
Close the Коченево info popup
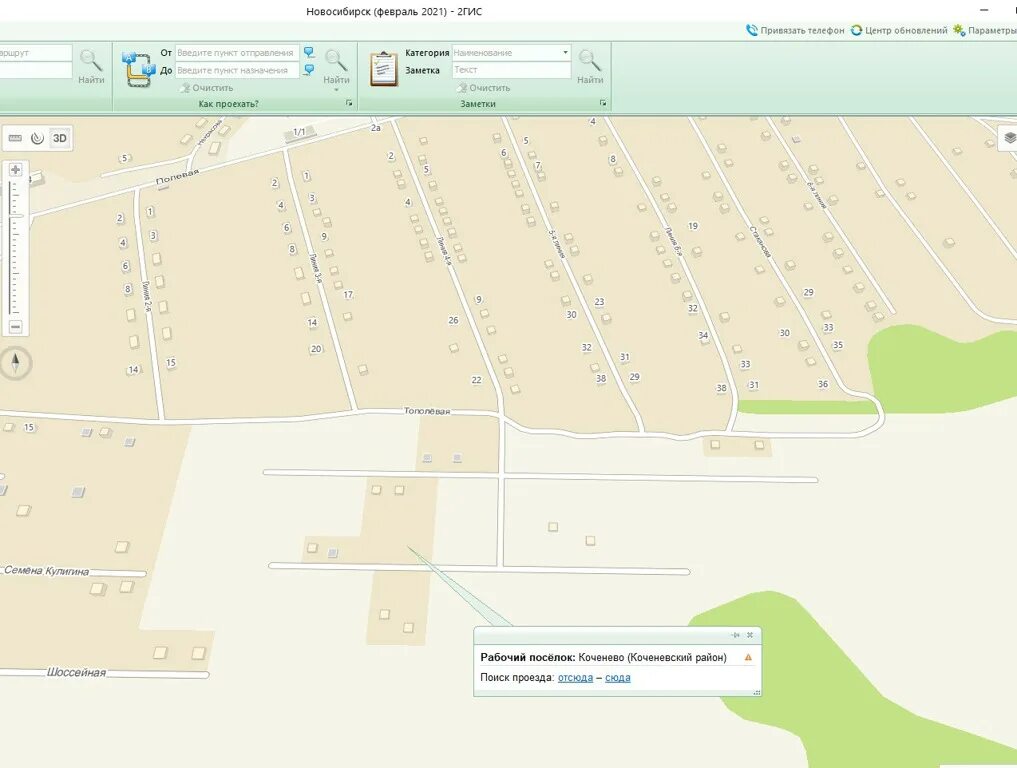tap(750, 635)
